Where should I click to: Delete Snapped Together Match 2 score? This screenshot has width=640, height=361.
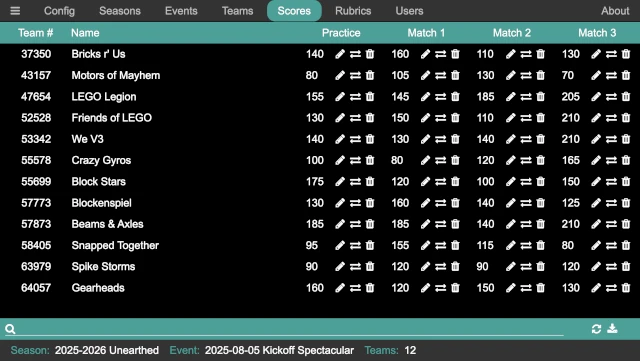[540, 245]
